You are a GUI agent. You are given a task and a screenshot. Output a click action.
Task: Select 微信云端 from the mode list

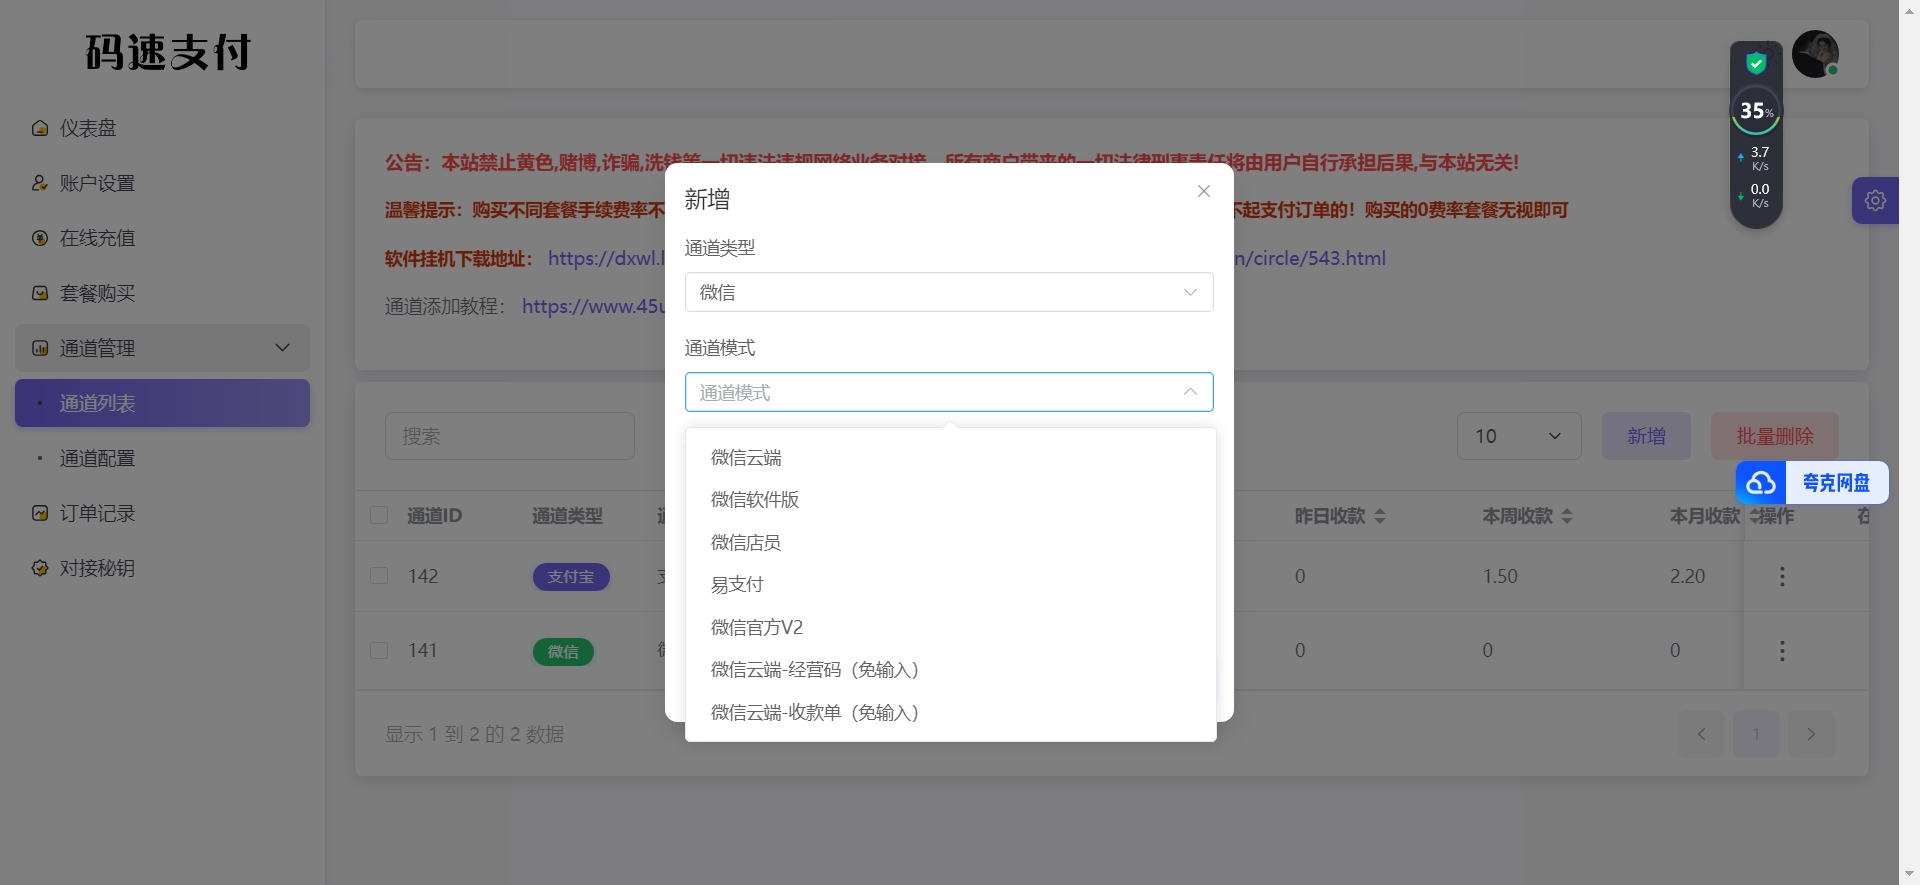[746, 458]
